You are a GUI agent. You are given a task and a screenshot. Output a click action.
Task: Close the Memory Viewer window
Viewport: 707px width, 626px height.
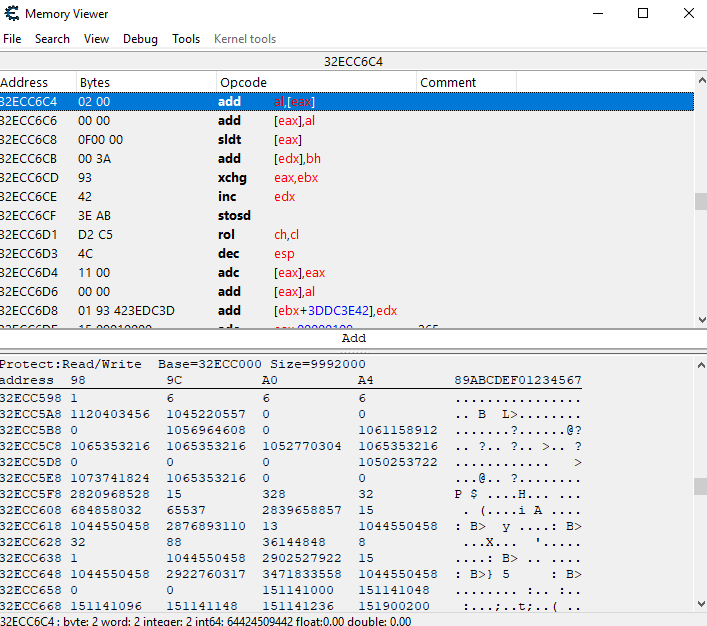point(689,14)
